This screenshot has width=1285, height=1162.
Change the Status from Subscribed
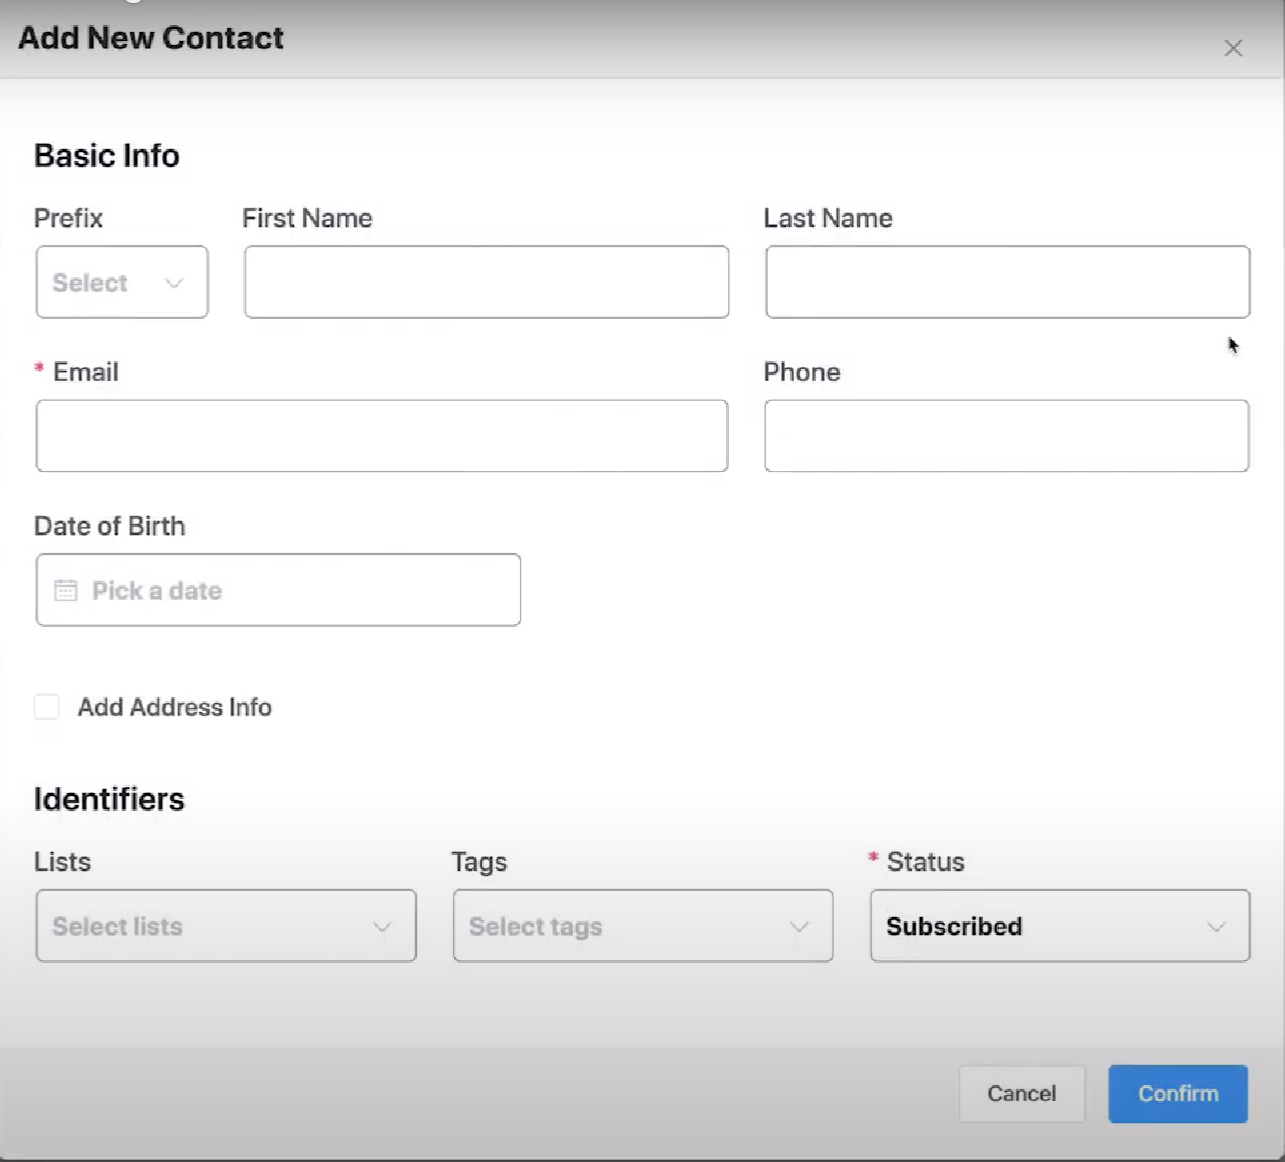pyautogui.click(x=1058, y=926)
